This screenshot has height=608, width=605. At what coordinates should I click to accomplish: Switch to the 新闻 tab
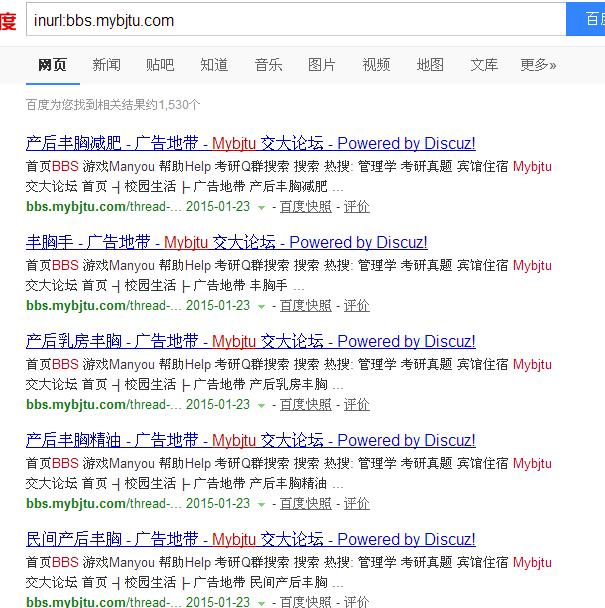pyautogui.click(x=106, y=65)
